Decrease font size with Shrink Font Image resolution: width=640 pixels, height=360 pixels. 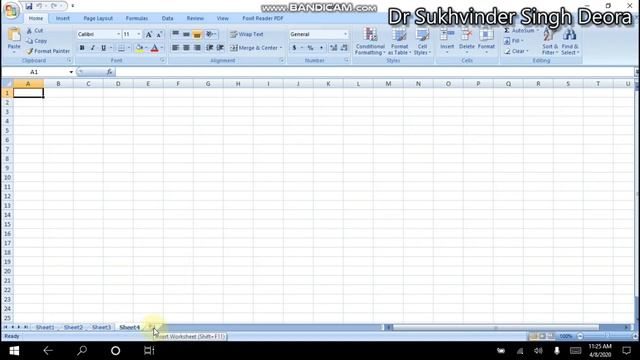pyautogui.click(x=159, y=34)
